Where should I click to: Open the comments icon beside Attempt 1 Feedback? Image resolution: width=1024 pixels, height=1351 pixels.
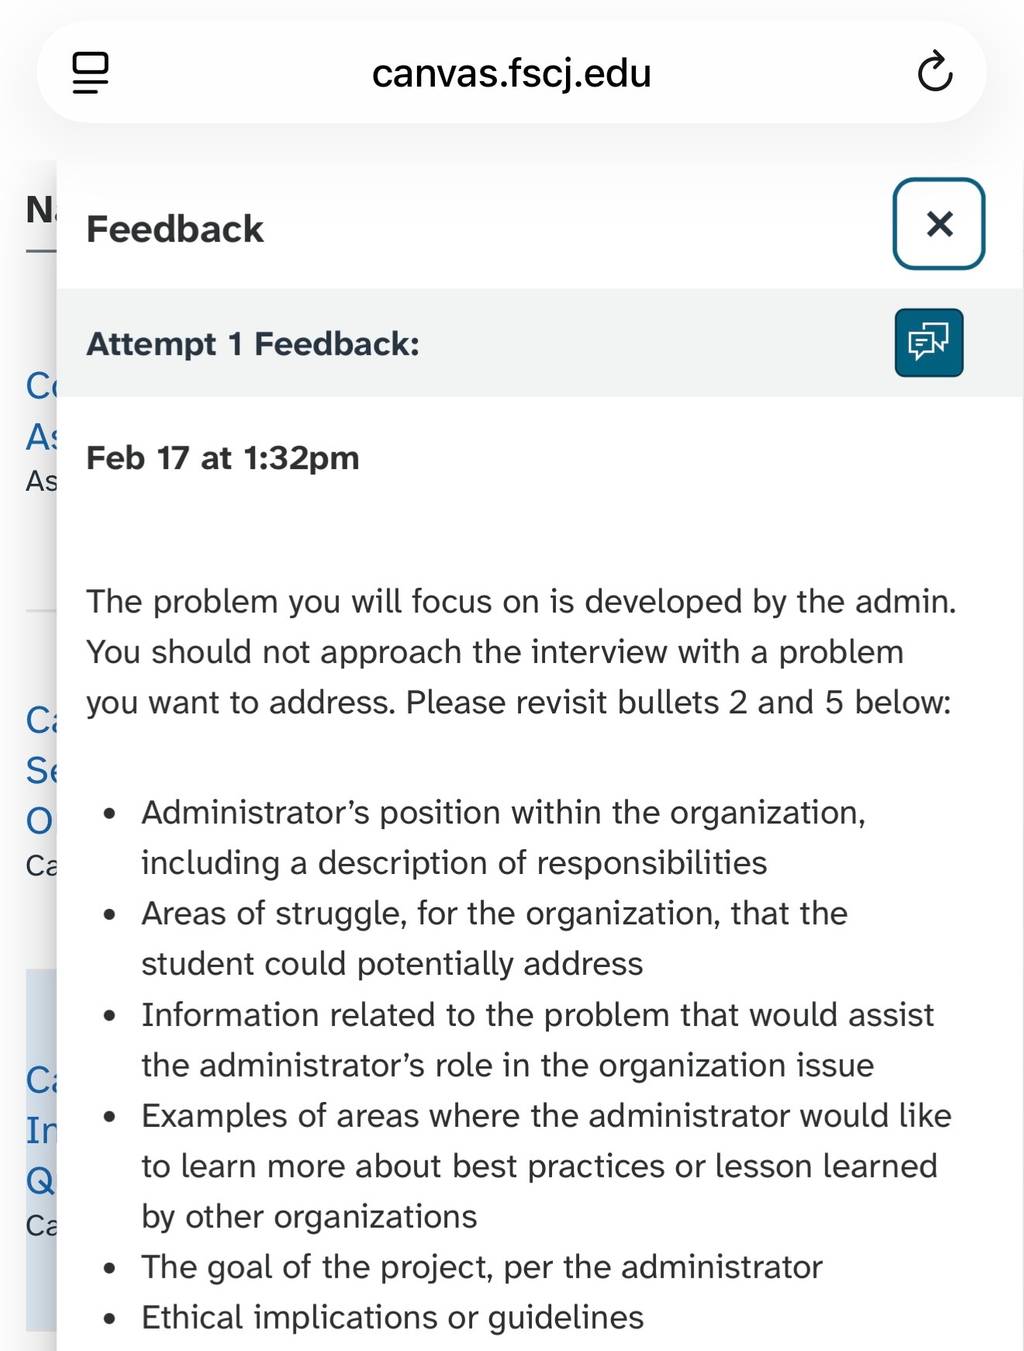click(x=929, y=343)
